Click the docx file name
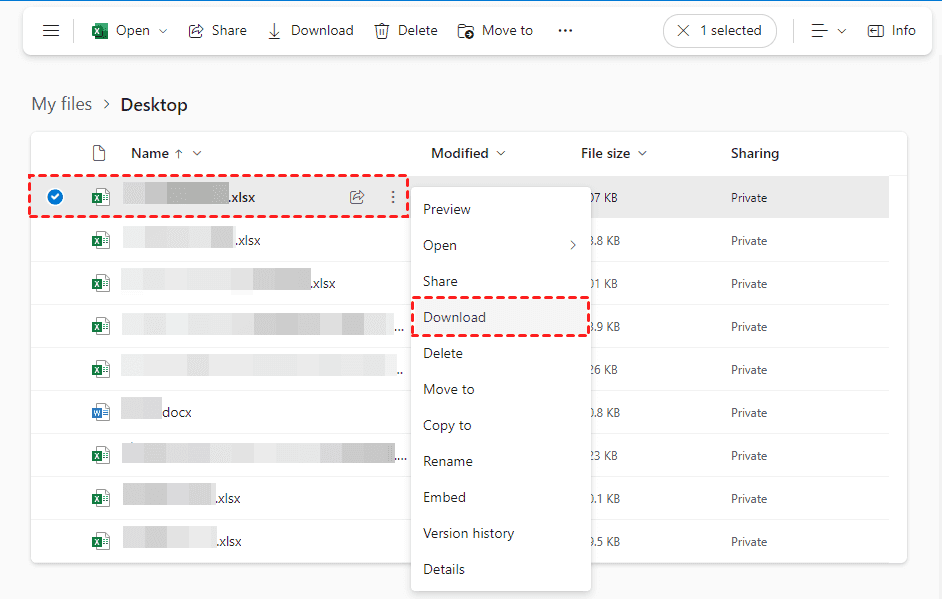The width and height of the screenshot is (942, 599). (x=157, y=412)
